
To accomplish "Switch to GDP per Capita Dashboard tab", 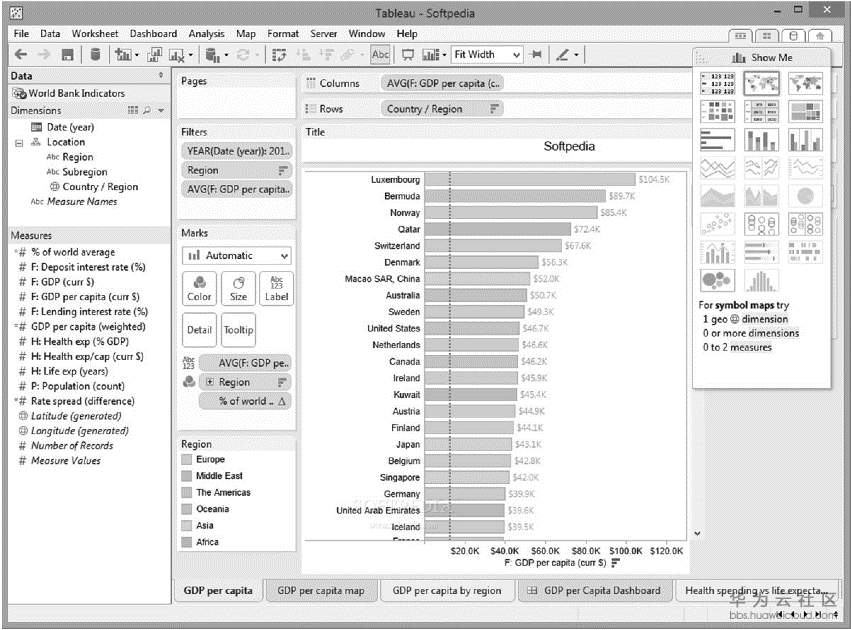I will (x=595, y=590).
